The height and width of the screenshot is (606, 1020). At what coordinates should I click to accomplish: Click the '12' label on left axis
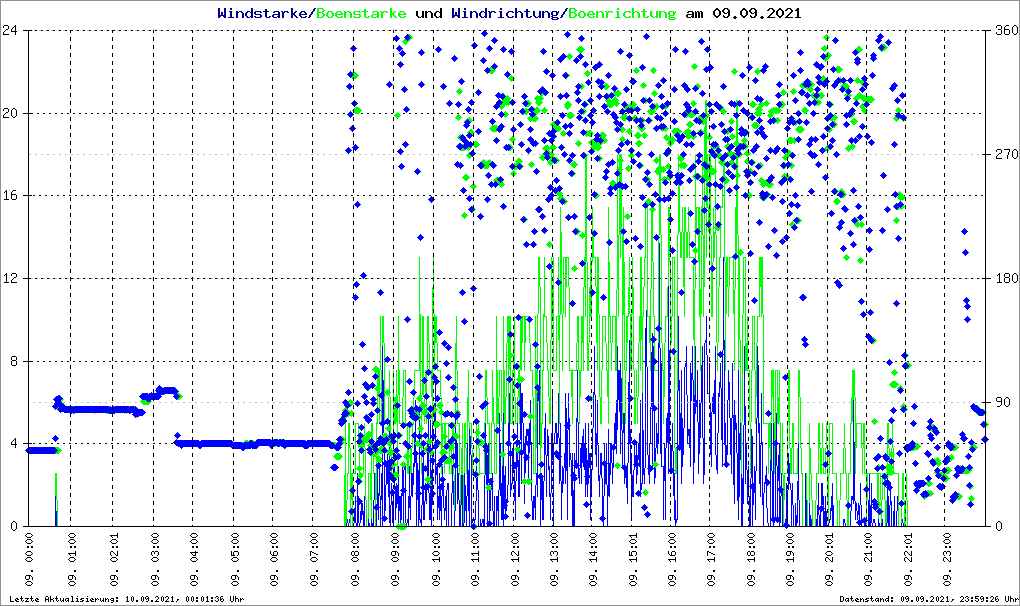click(18, 278)
